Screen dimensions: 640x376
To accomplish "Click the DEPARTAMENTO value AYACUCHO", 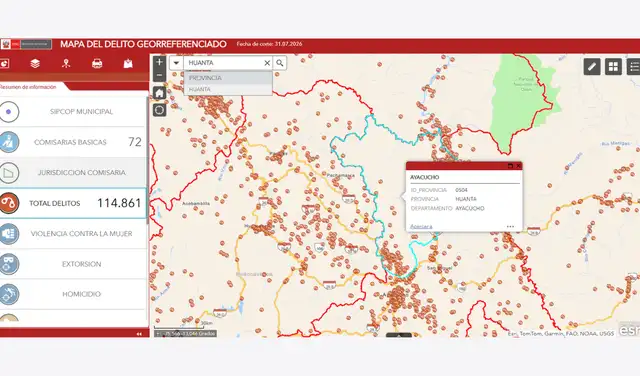I will [470, 208].
